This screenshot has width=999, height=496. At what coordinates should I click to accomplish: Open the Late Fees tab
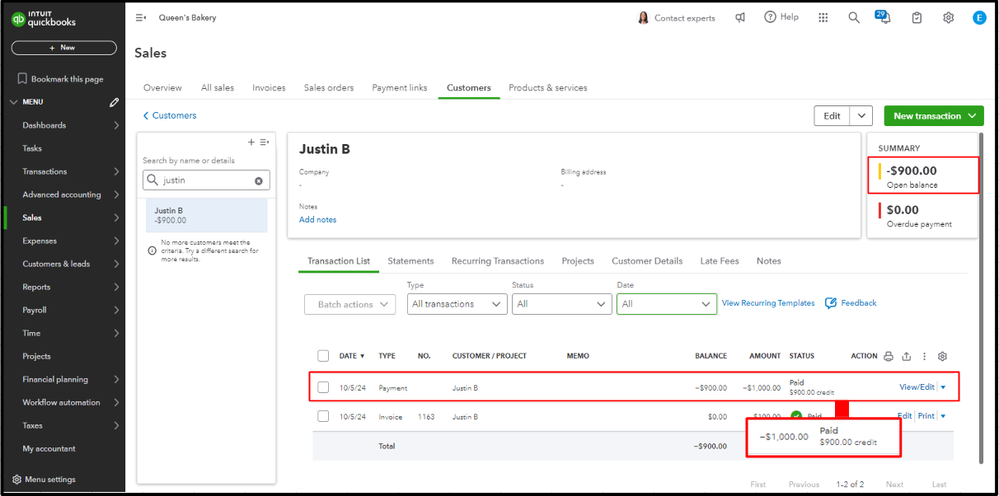[x=719, y=261]
